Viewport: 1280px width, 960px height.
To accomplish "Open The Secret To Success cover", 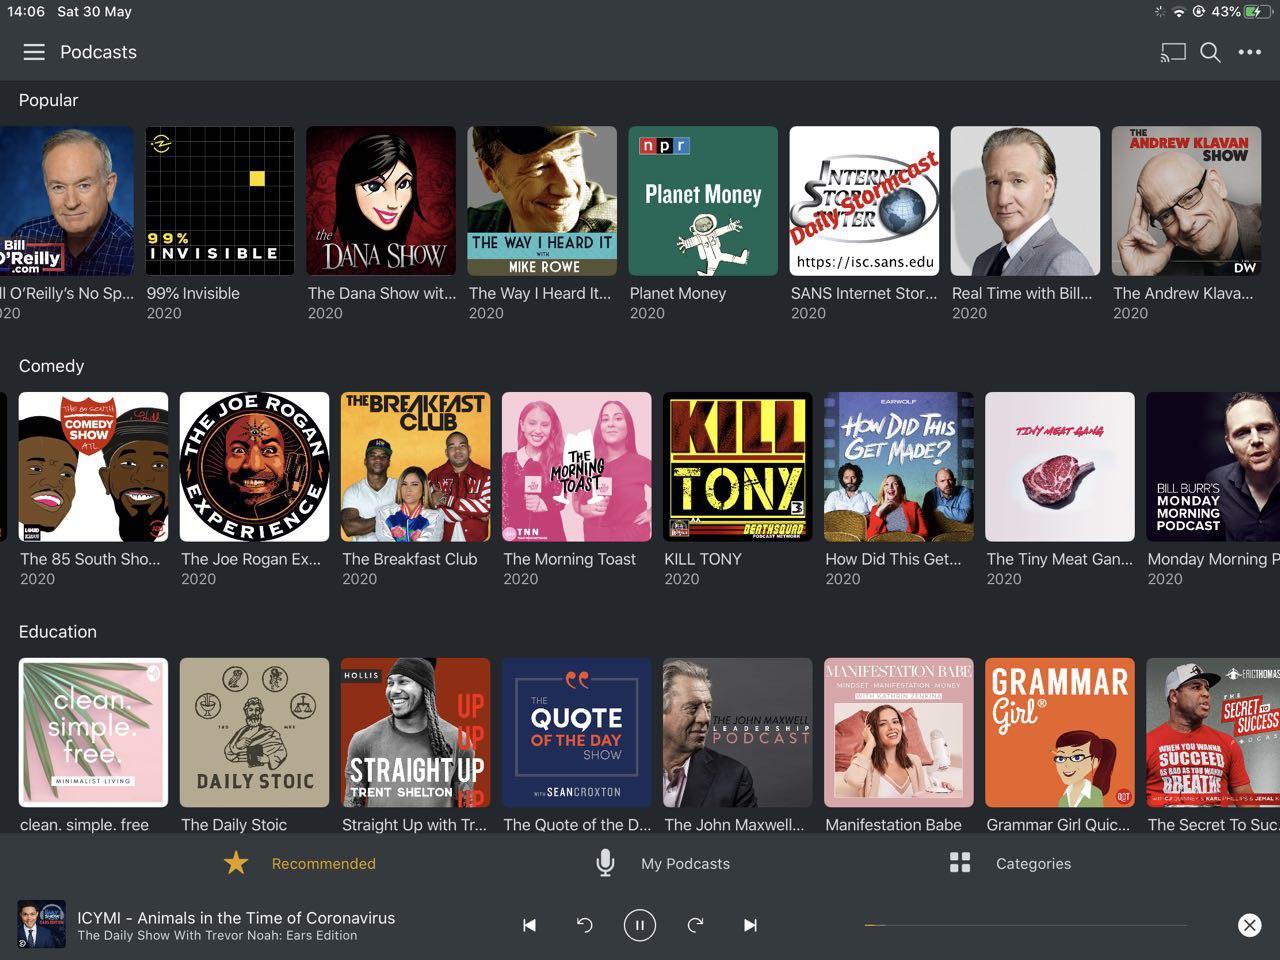I will pyautogui.click(x=1213, y=732).
